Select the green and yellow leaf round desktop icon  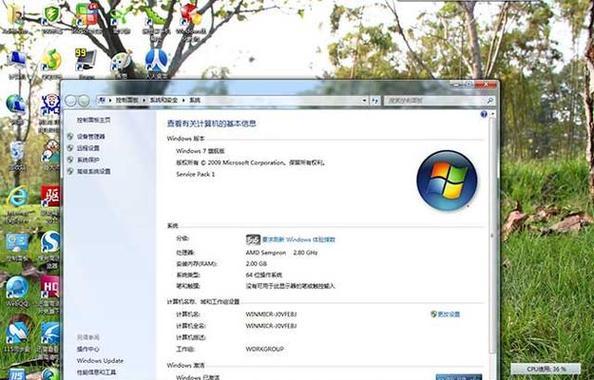(x=51, y=60)
